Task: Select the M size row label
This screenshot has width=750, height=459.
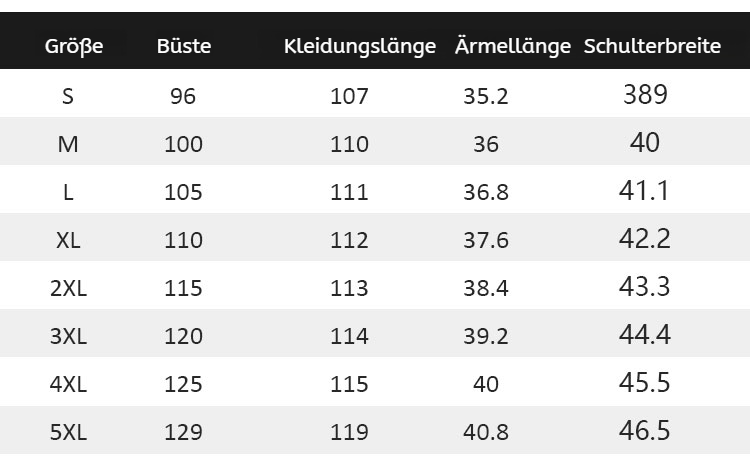Action: point(68,144)
